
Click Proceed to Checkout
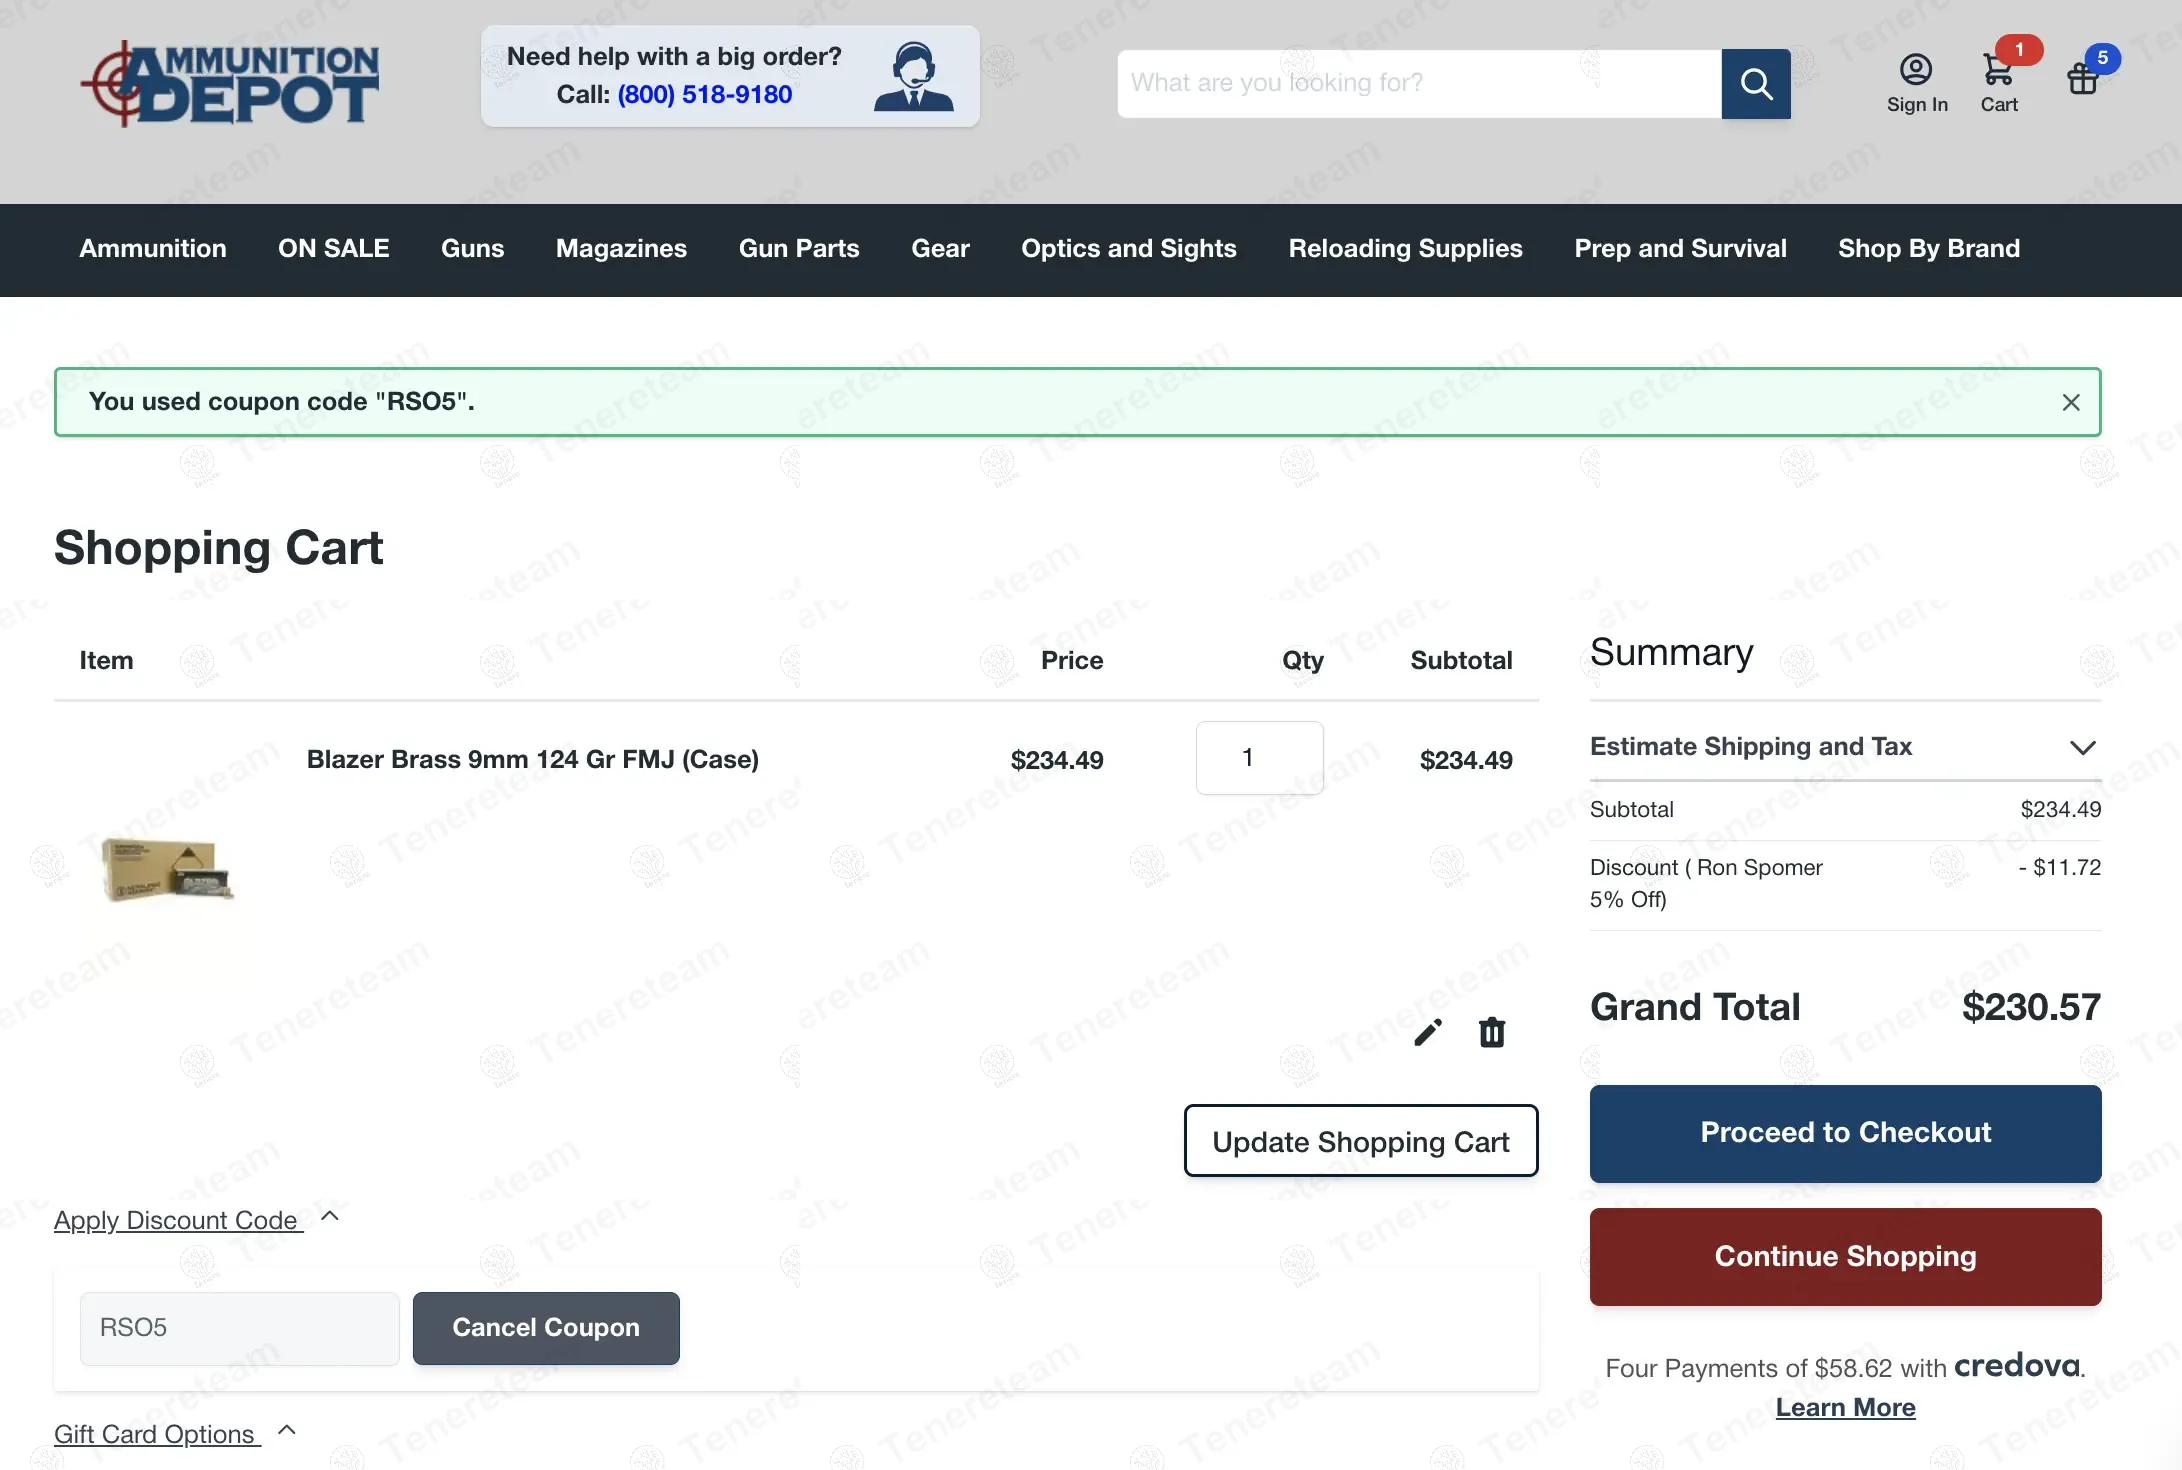[1845, 1133]
